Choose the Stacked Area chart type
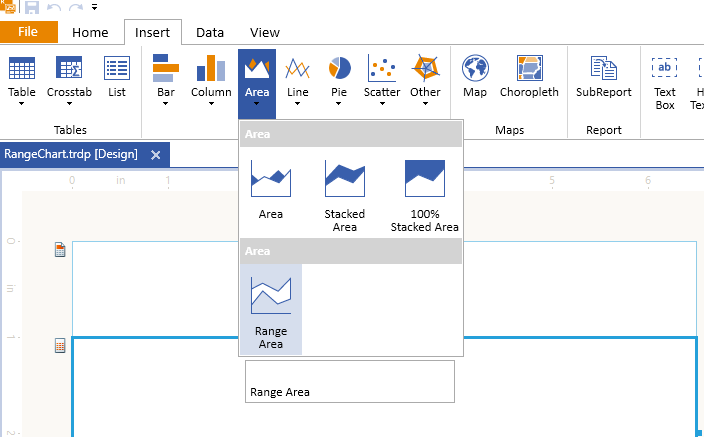 [345, 196]
